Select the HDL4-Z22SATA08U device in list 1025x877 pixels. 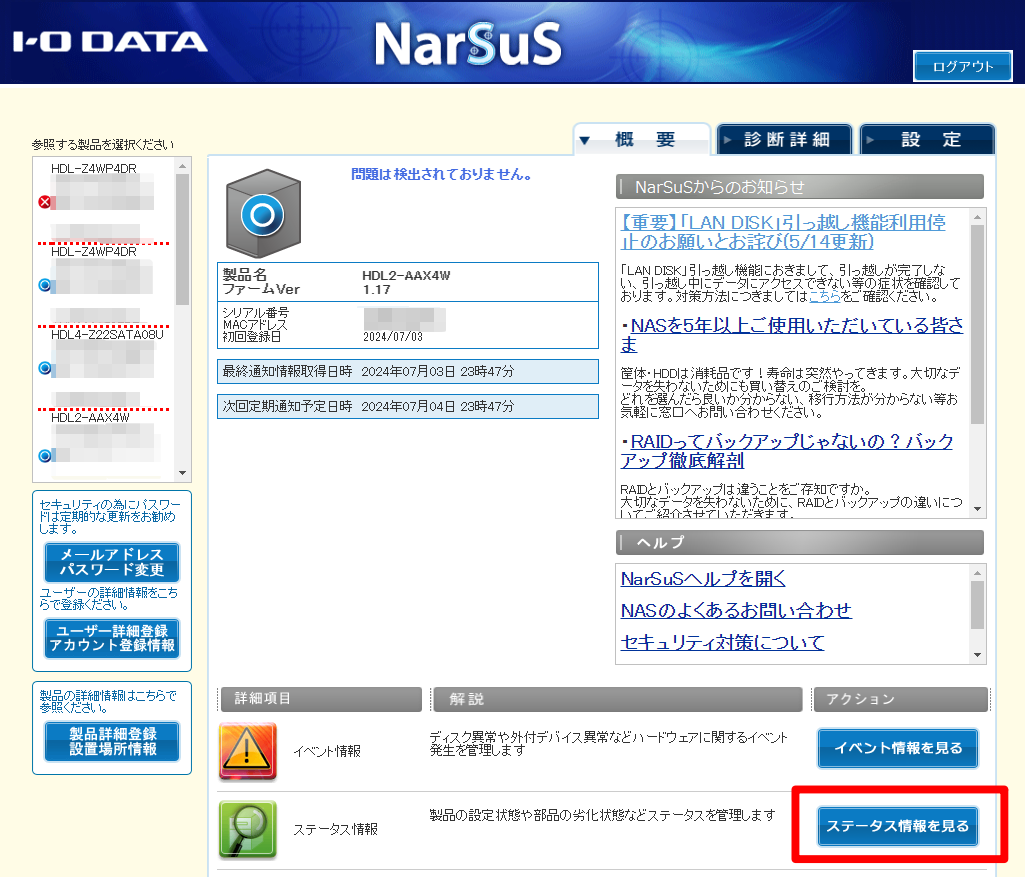point(106,334)
